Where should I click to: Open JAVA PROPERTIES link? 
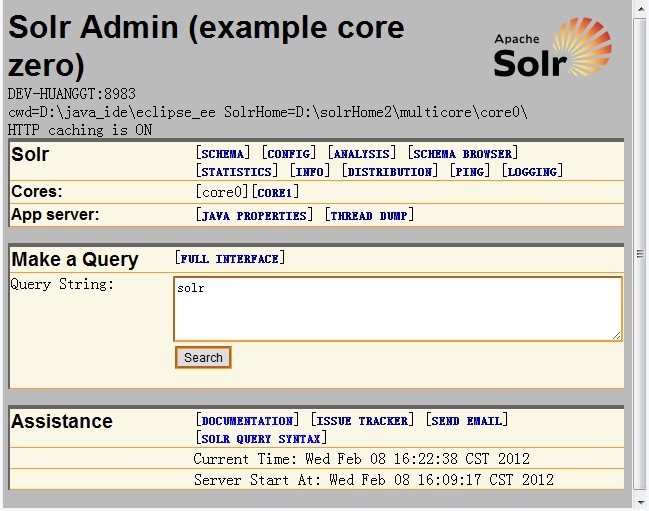coord(254,216)
